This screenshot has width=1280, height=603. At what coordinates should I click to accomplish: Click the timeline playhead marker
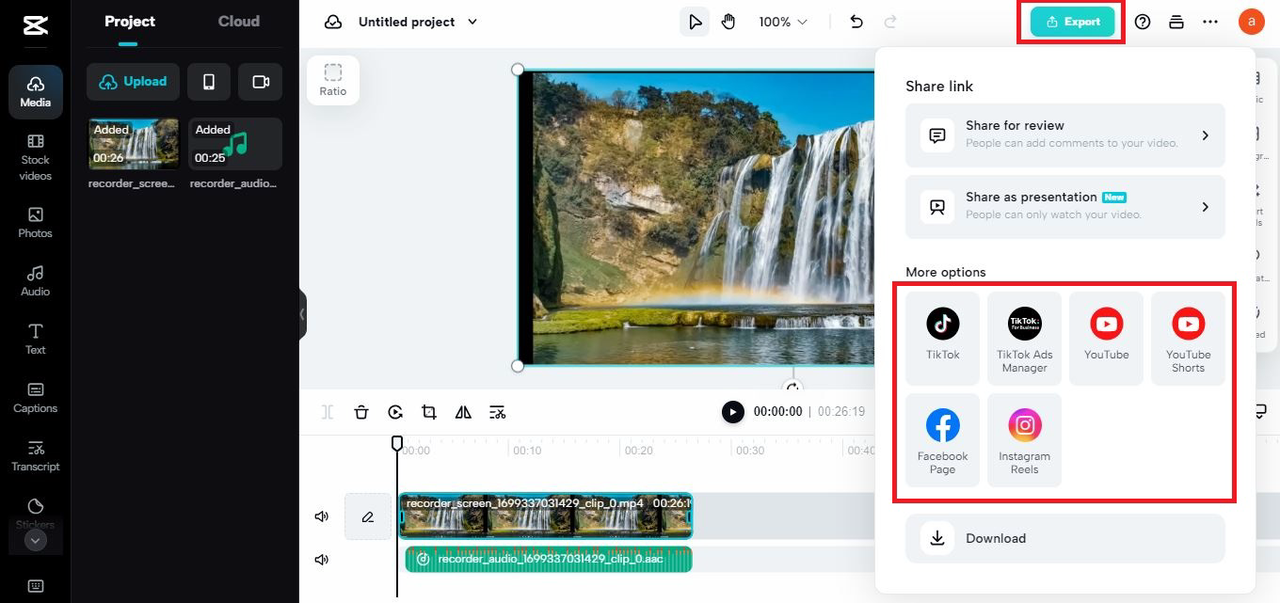point(397,442)
